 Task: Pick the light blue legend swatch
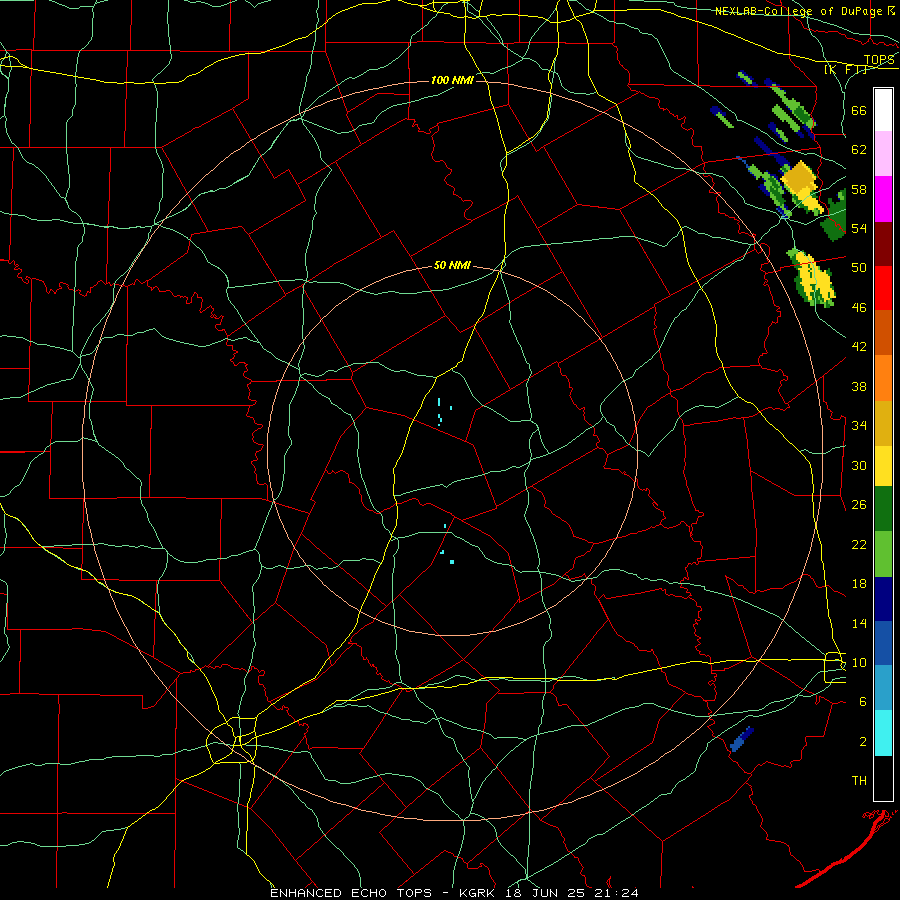pyautogui.click(x=883, y=688)
